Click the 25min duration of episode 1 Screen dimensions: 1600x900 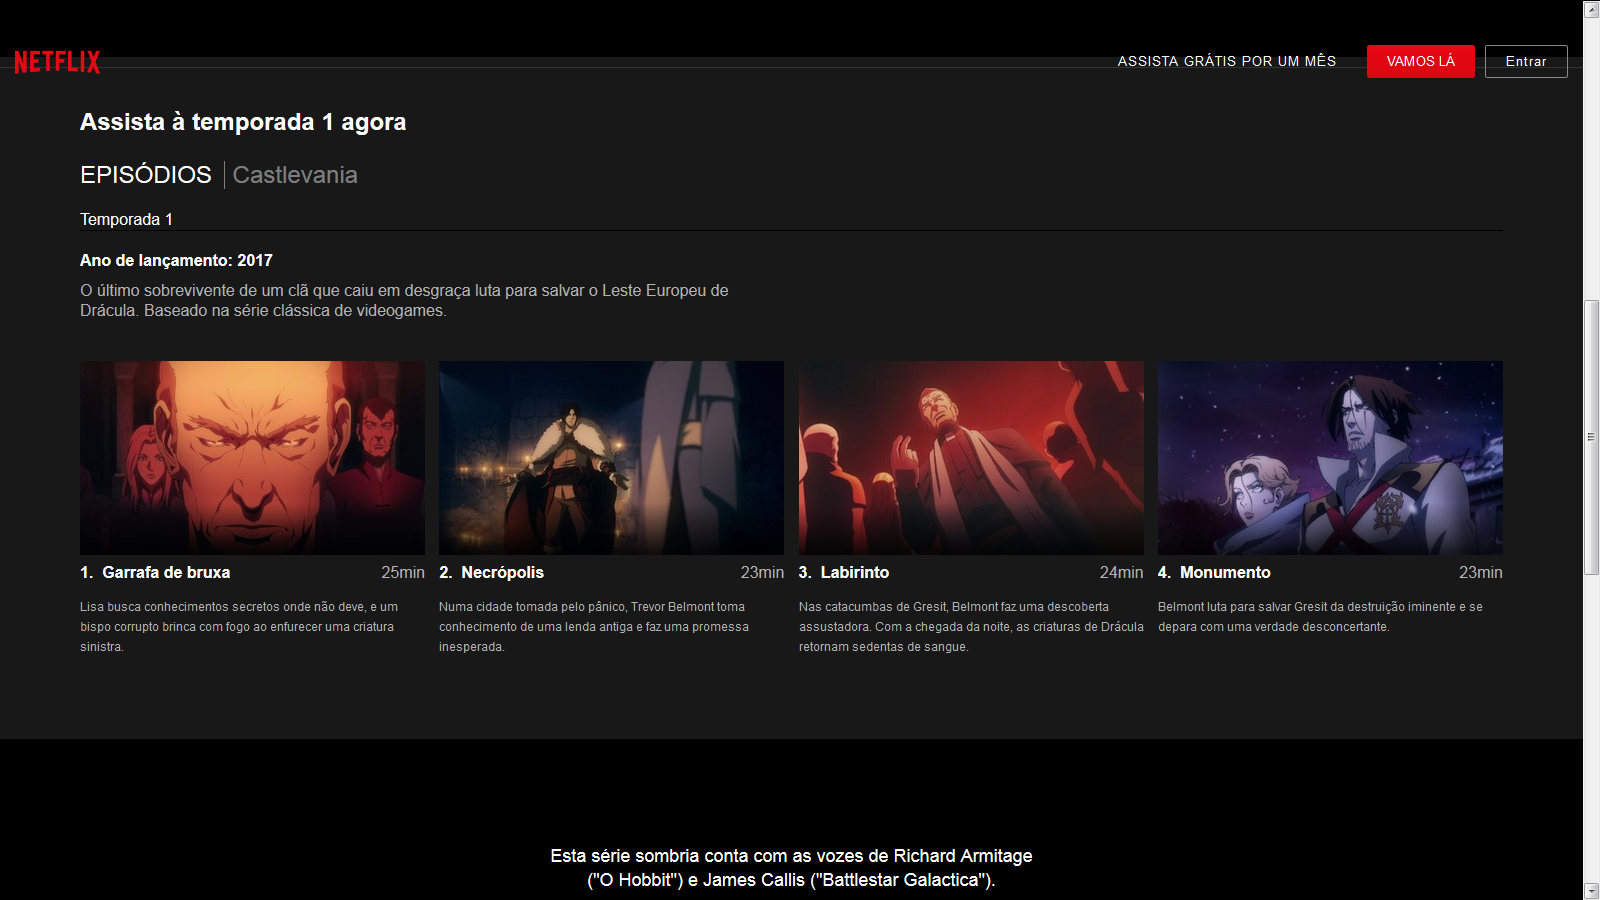click(x=403, y=572)
